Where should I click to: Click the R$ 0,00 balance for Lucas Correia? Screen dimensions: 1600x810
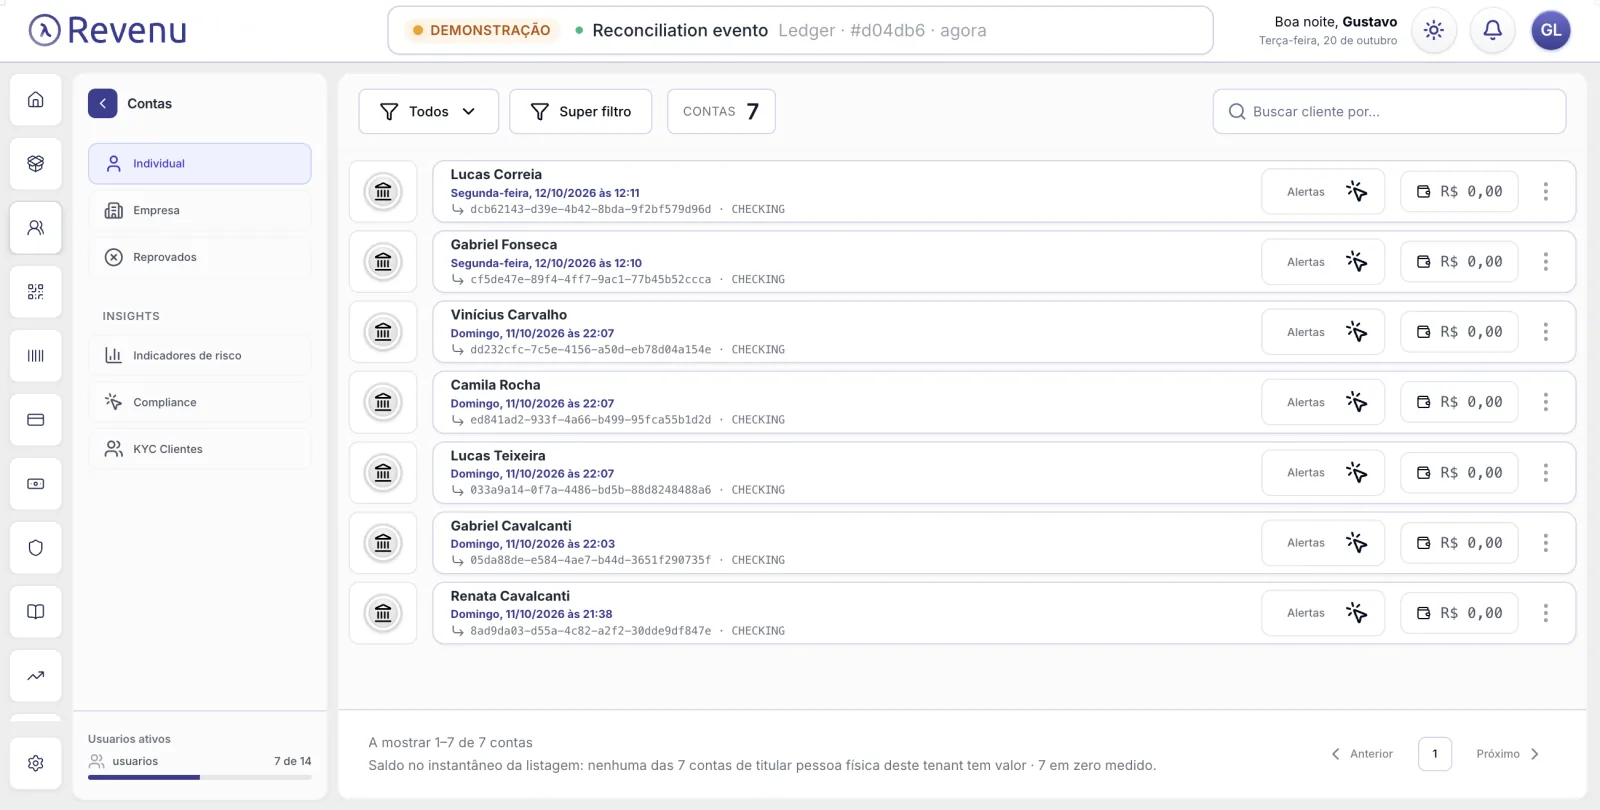click(x=1460, y=192)
